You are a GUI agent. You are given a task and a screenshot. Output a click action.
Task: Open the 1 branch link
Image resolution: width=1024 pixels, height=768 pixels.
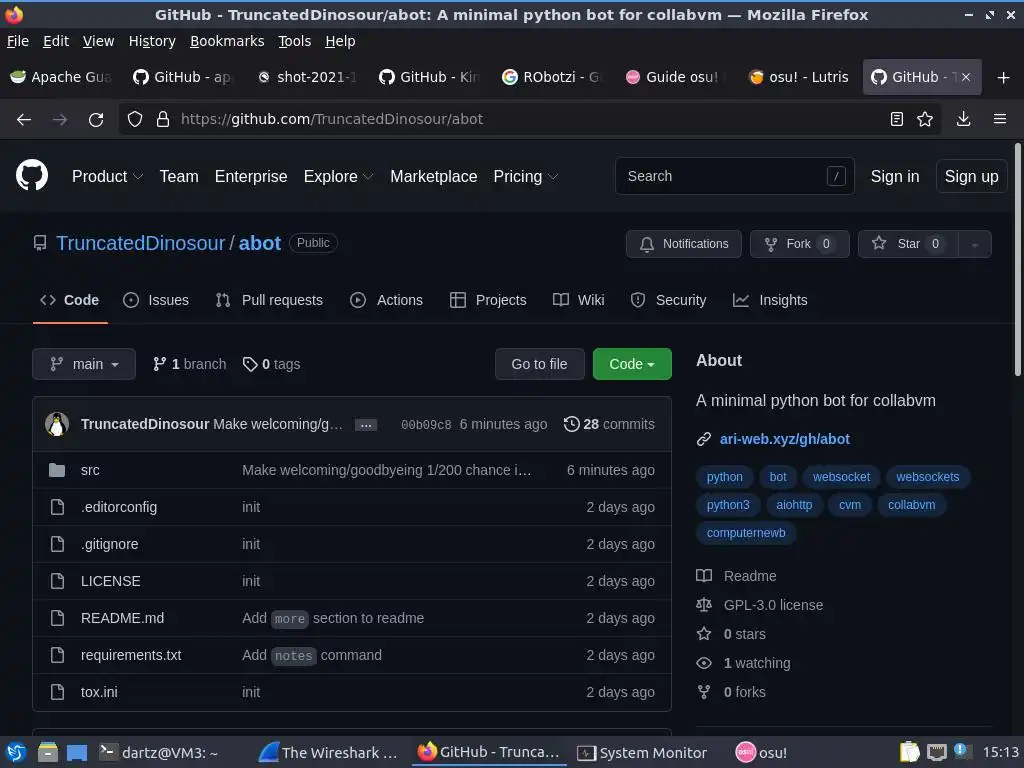tap(189, 364)
